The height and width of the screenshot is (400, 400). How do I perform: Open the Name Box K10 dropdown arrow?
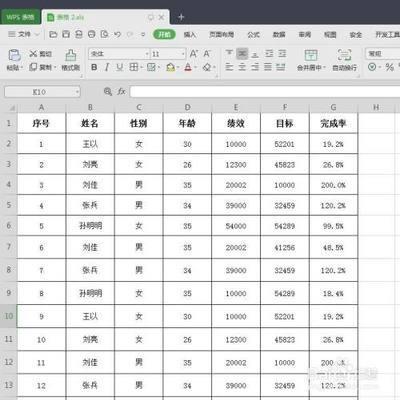pos(77,92)
